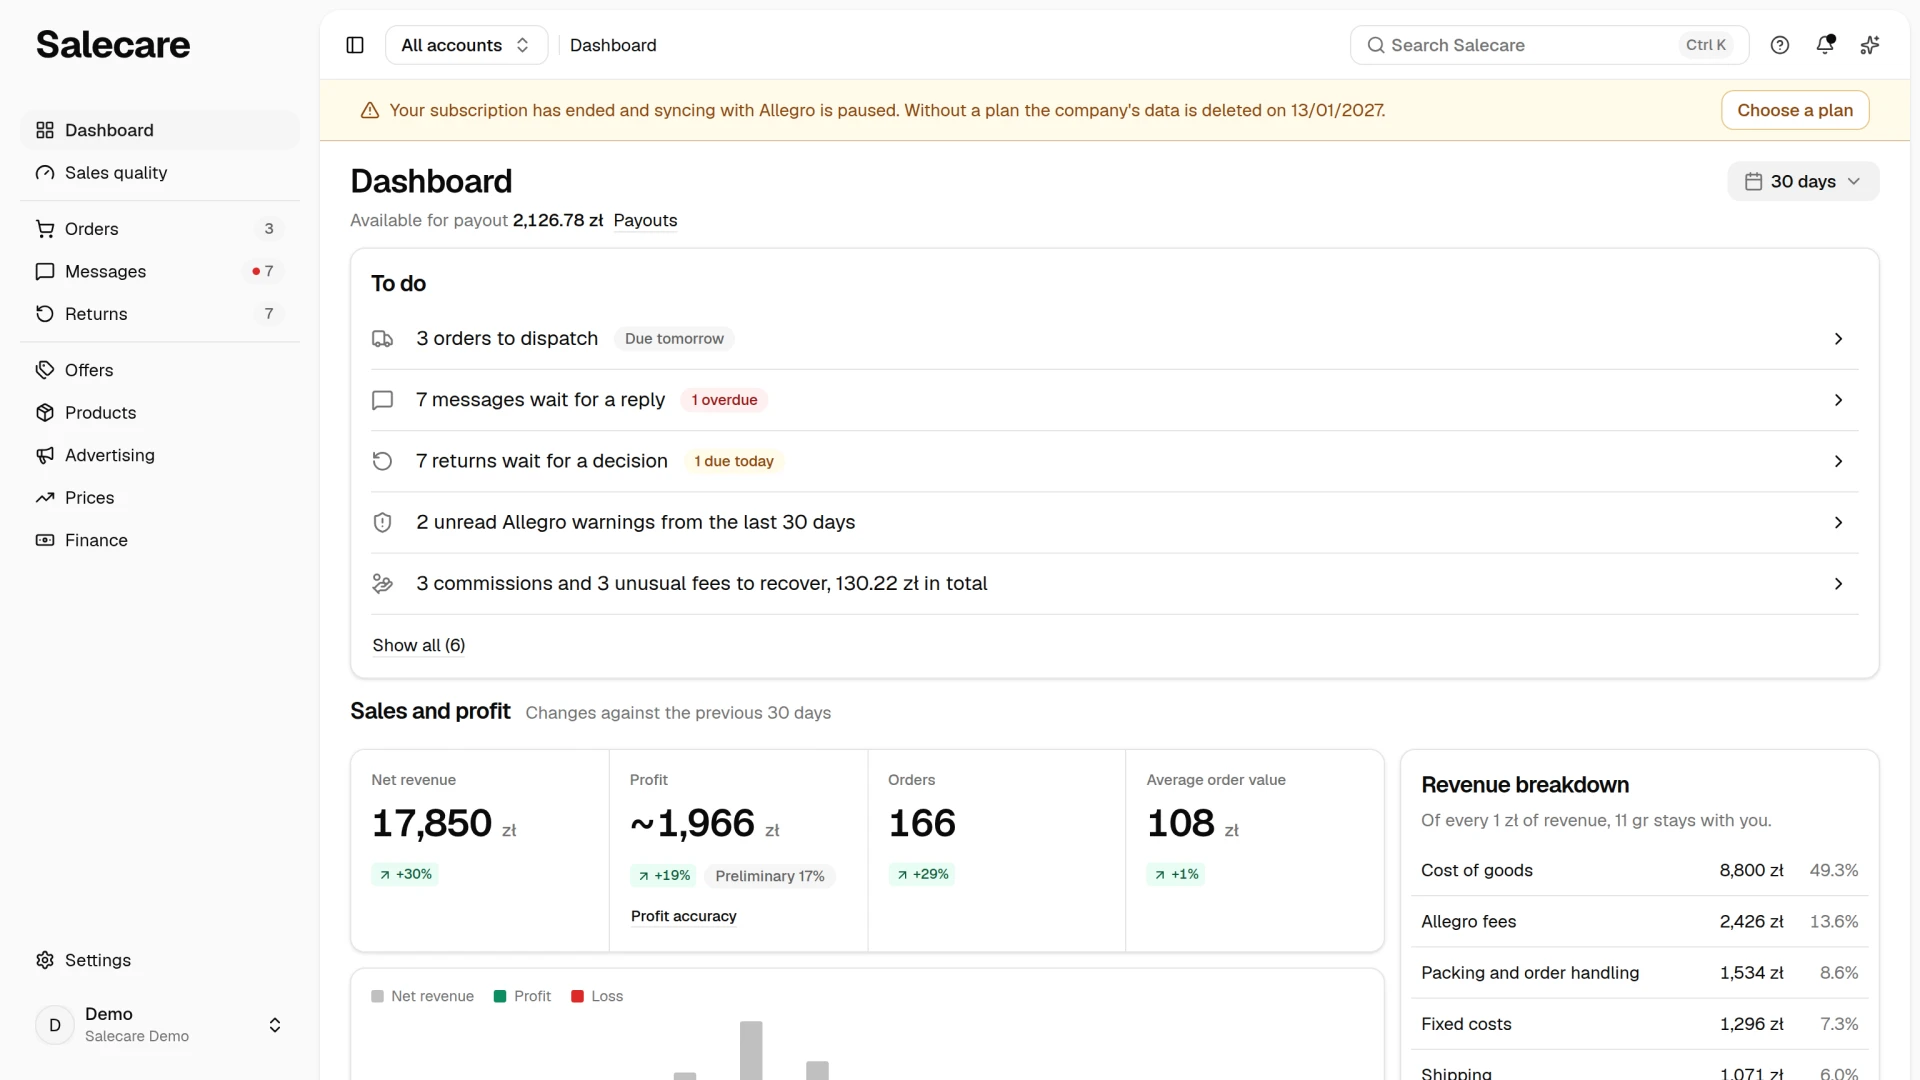Click the Salecare logo
1920x1080 pixels.
pyautogui.click(x=113, y=45)
